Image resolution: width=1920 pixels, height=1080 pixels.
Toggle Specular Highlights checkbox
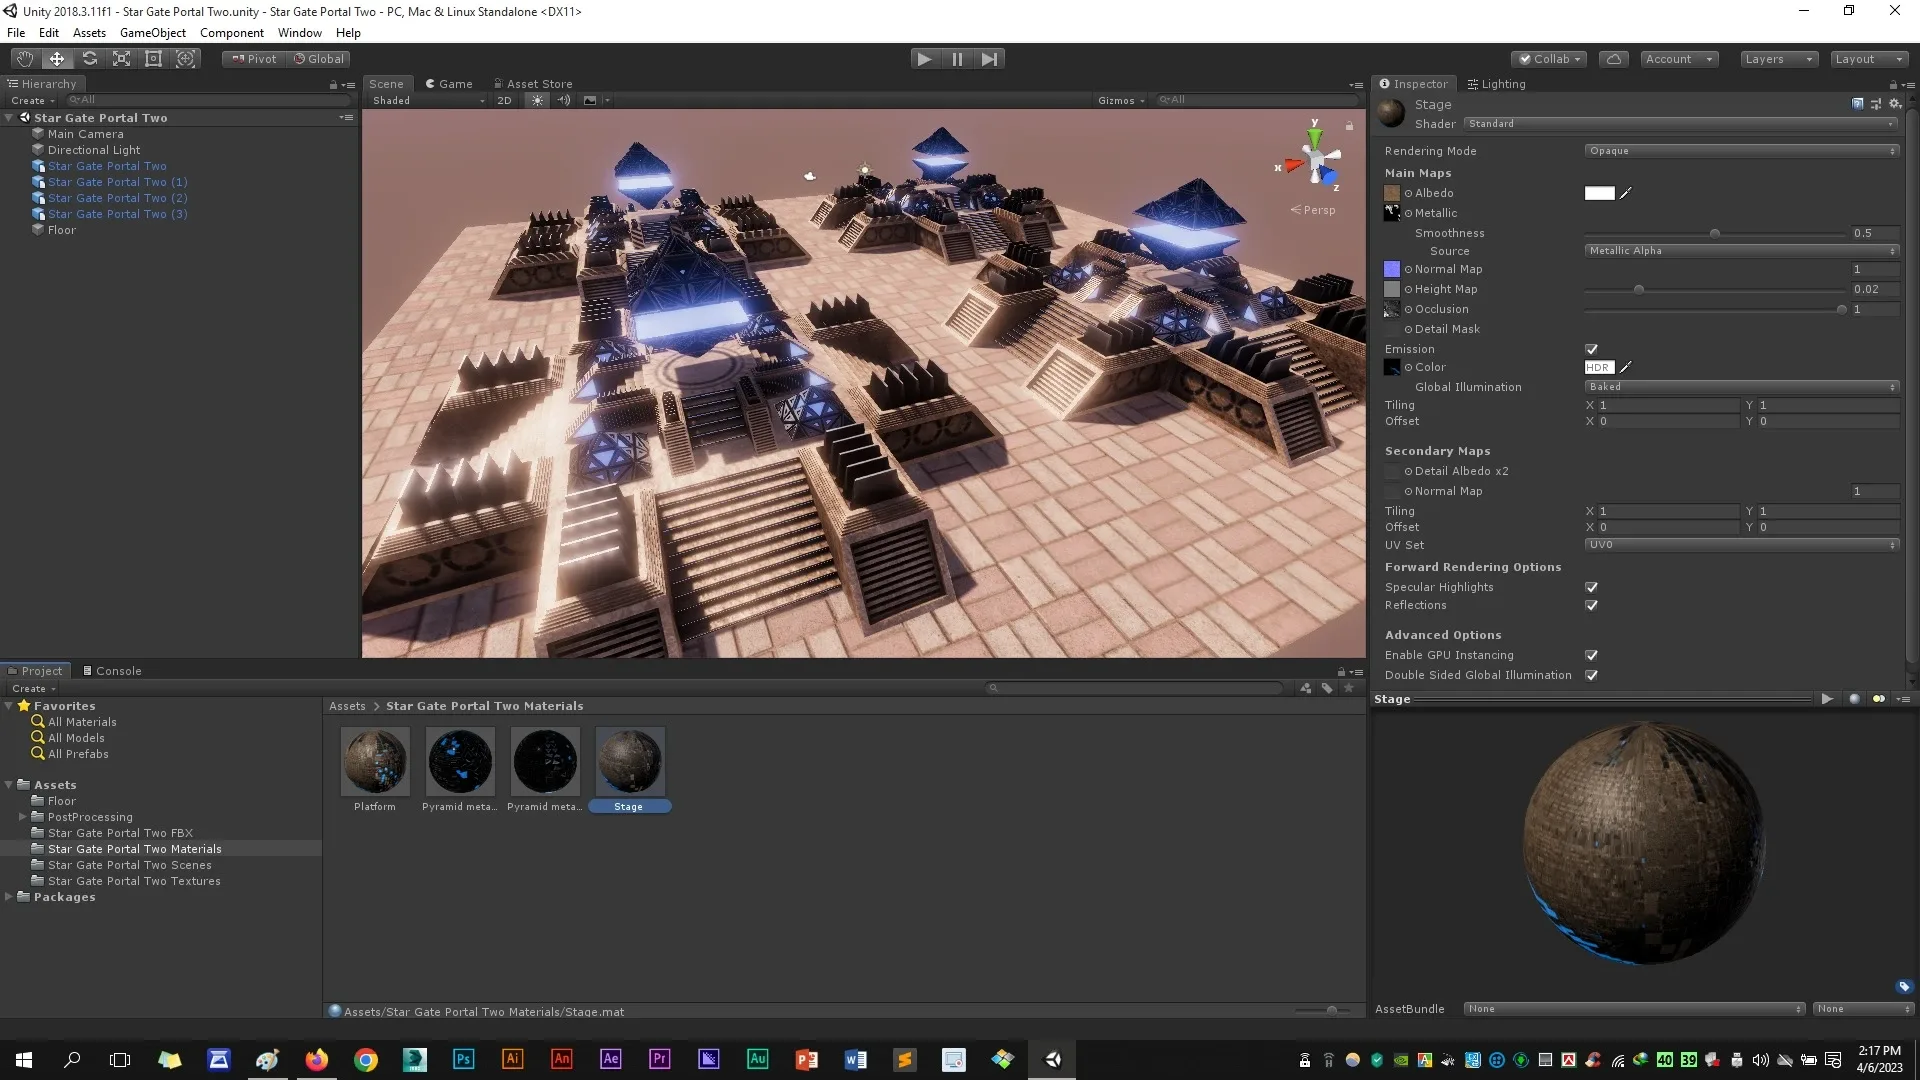pyautogui.click(x=1591, y=587)
